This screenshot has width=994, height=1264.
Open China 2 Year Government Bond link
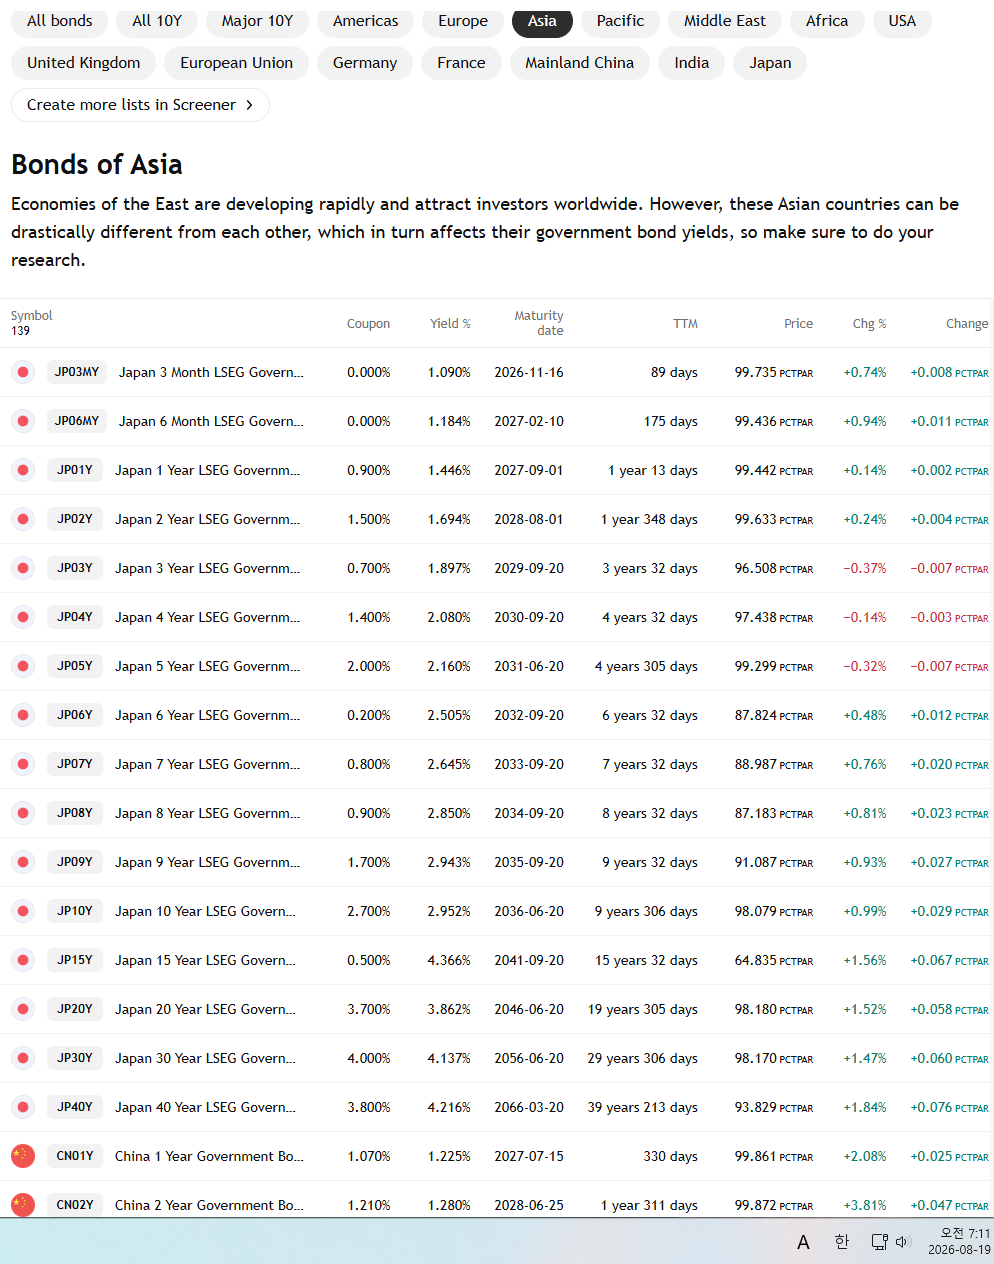(x=209, y=1205)
